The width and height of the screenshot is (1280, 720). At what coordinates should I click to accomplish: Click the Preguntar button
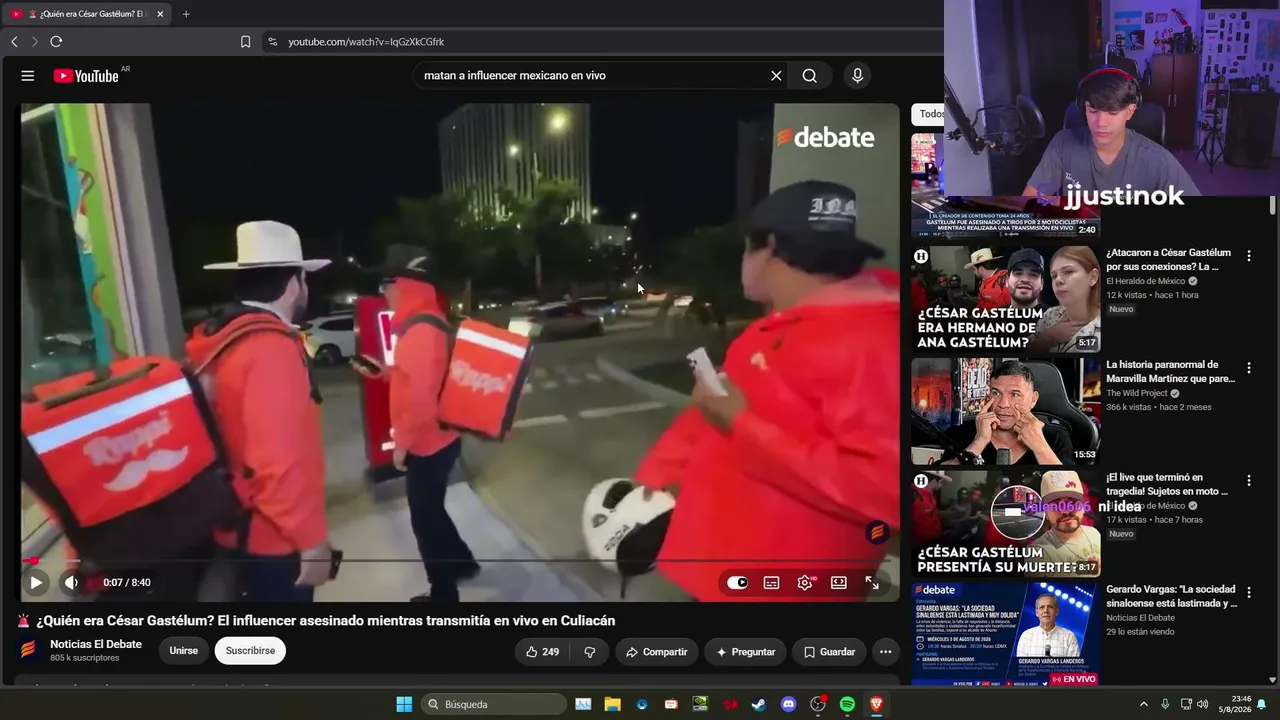tap(746, 652)
